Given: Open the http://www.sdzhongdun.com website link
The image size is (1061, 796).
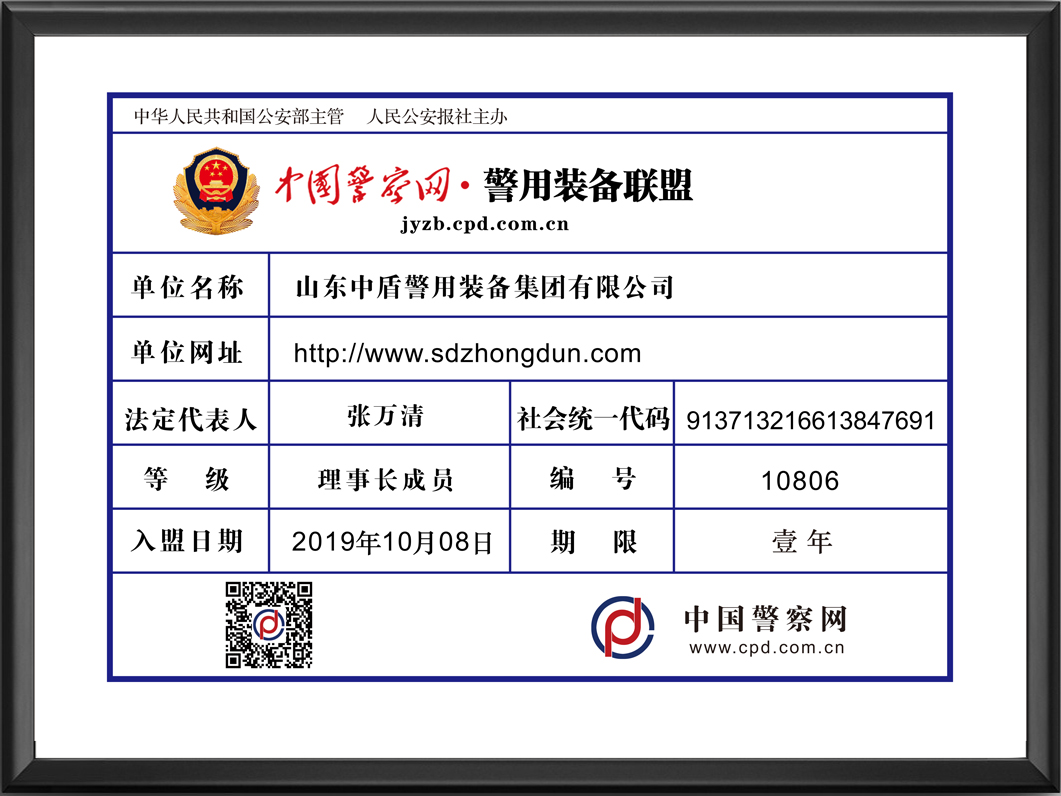Looking at the screenshot, I should (467, 353).
